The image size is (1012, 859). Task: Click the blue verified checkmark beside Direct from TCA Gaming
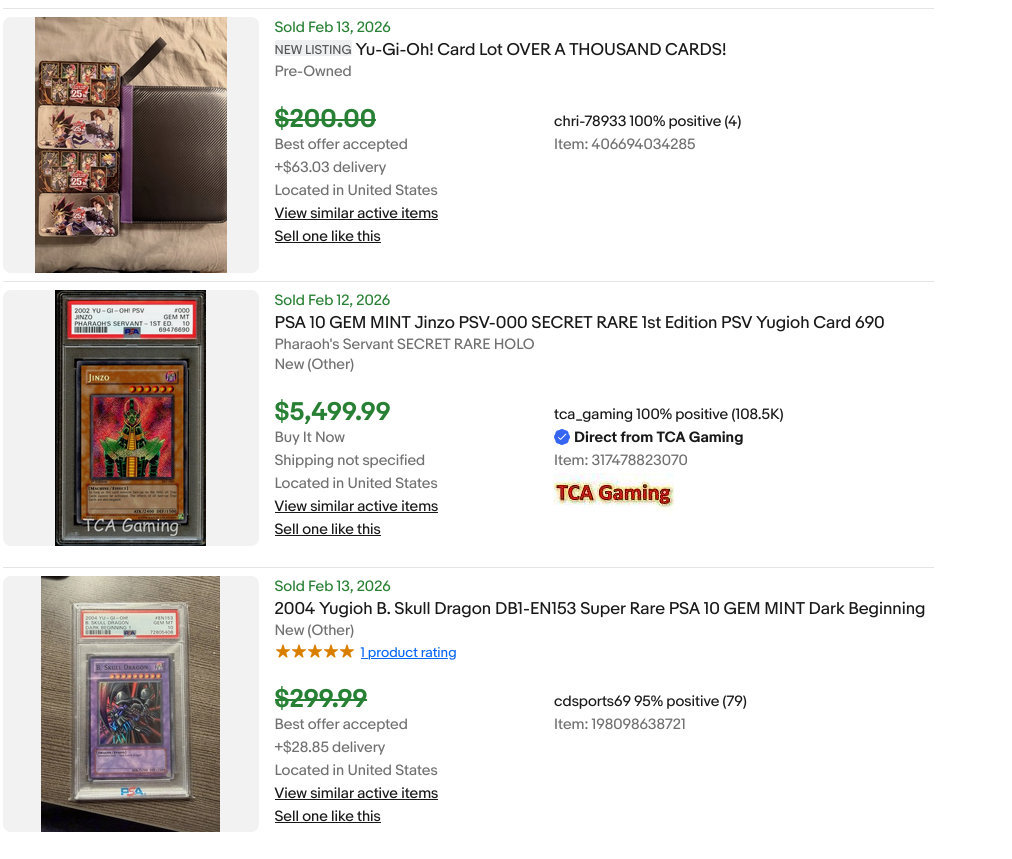tap(562, 437)
